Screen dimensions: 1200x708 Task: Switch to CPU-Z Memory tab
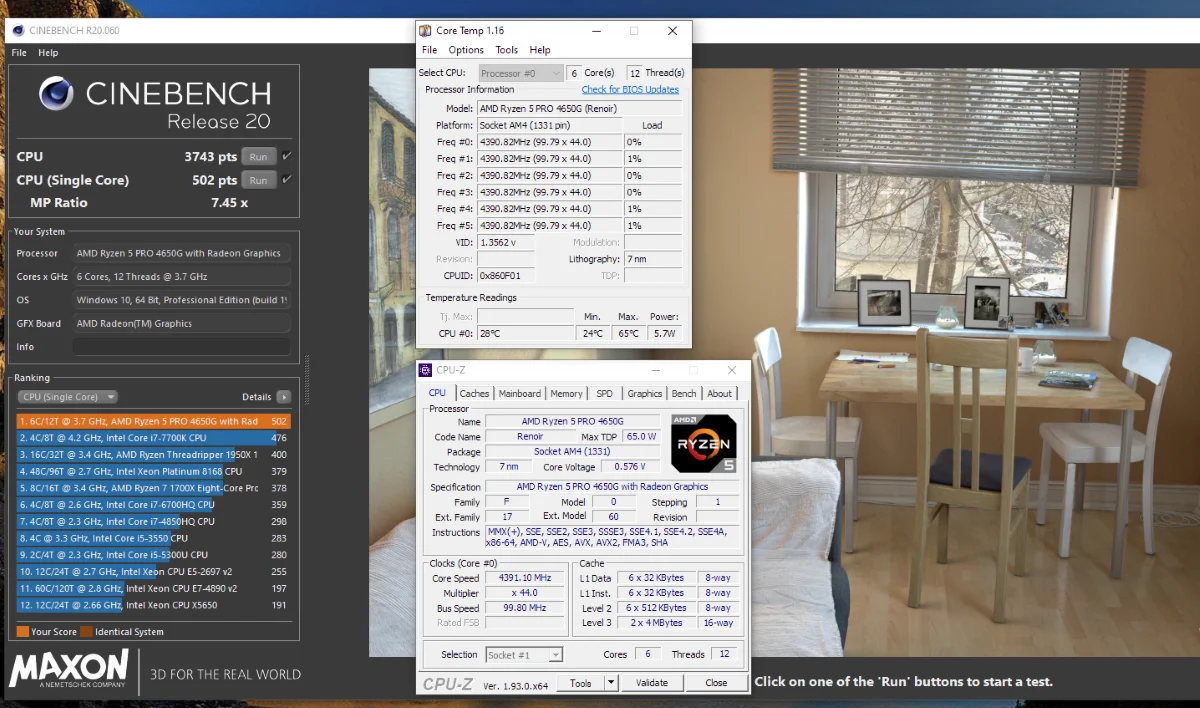pos(566,393)
